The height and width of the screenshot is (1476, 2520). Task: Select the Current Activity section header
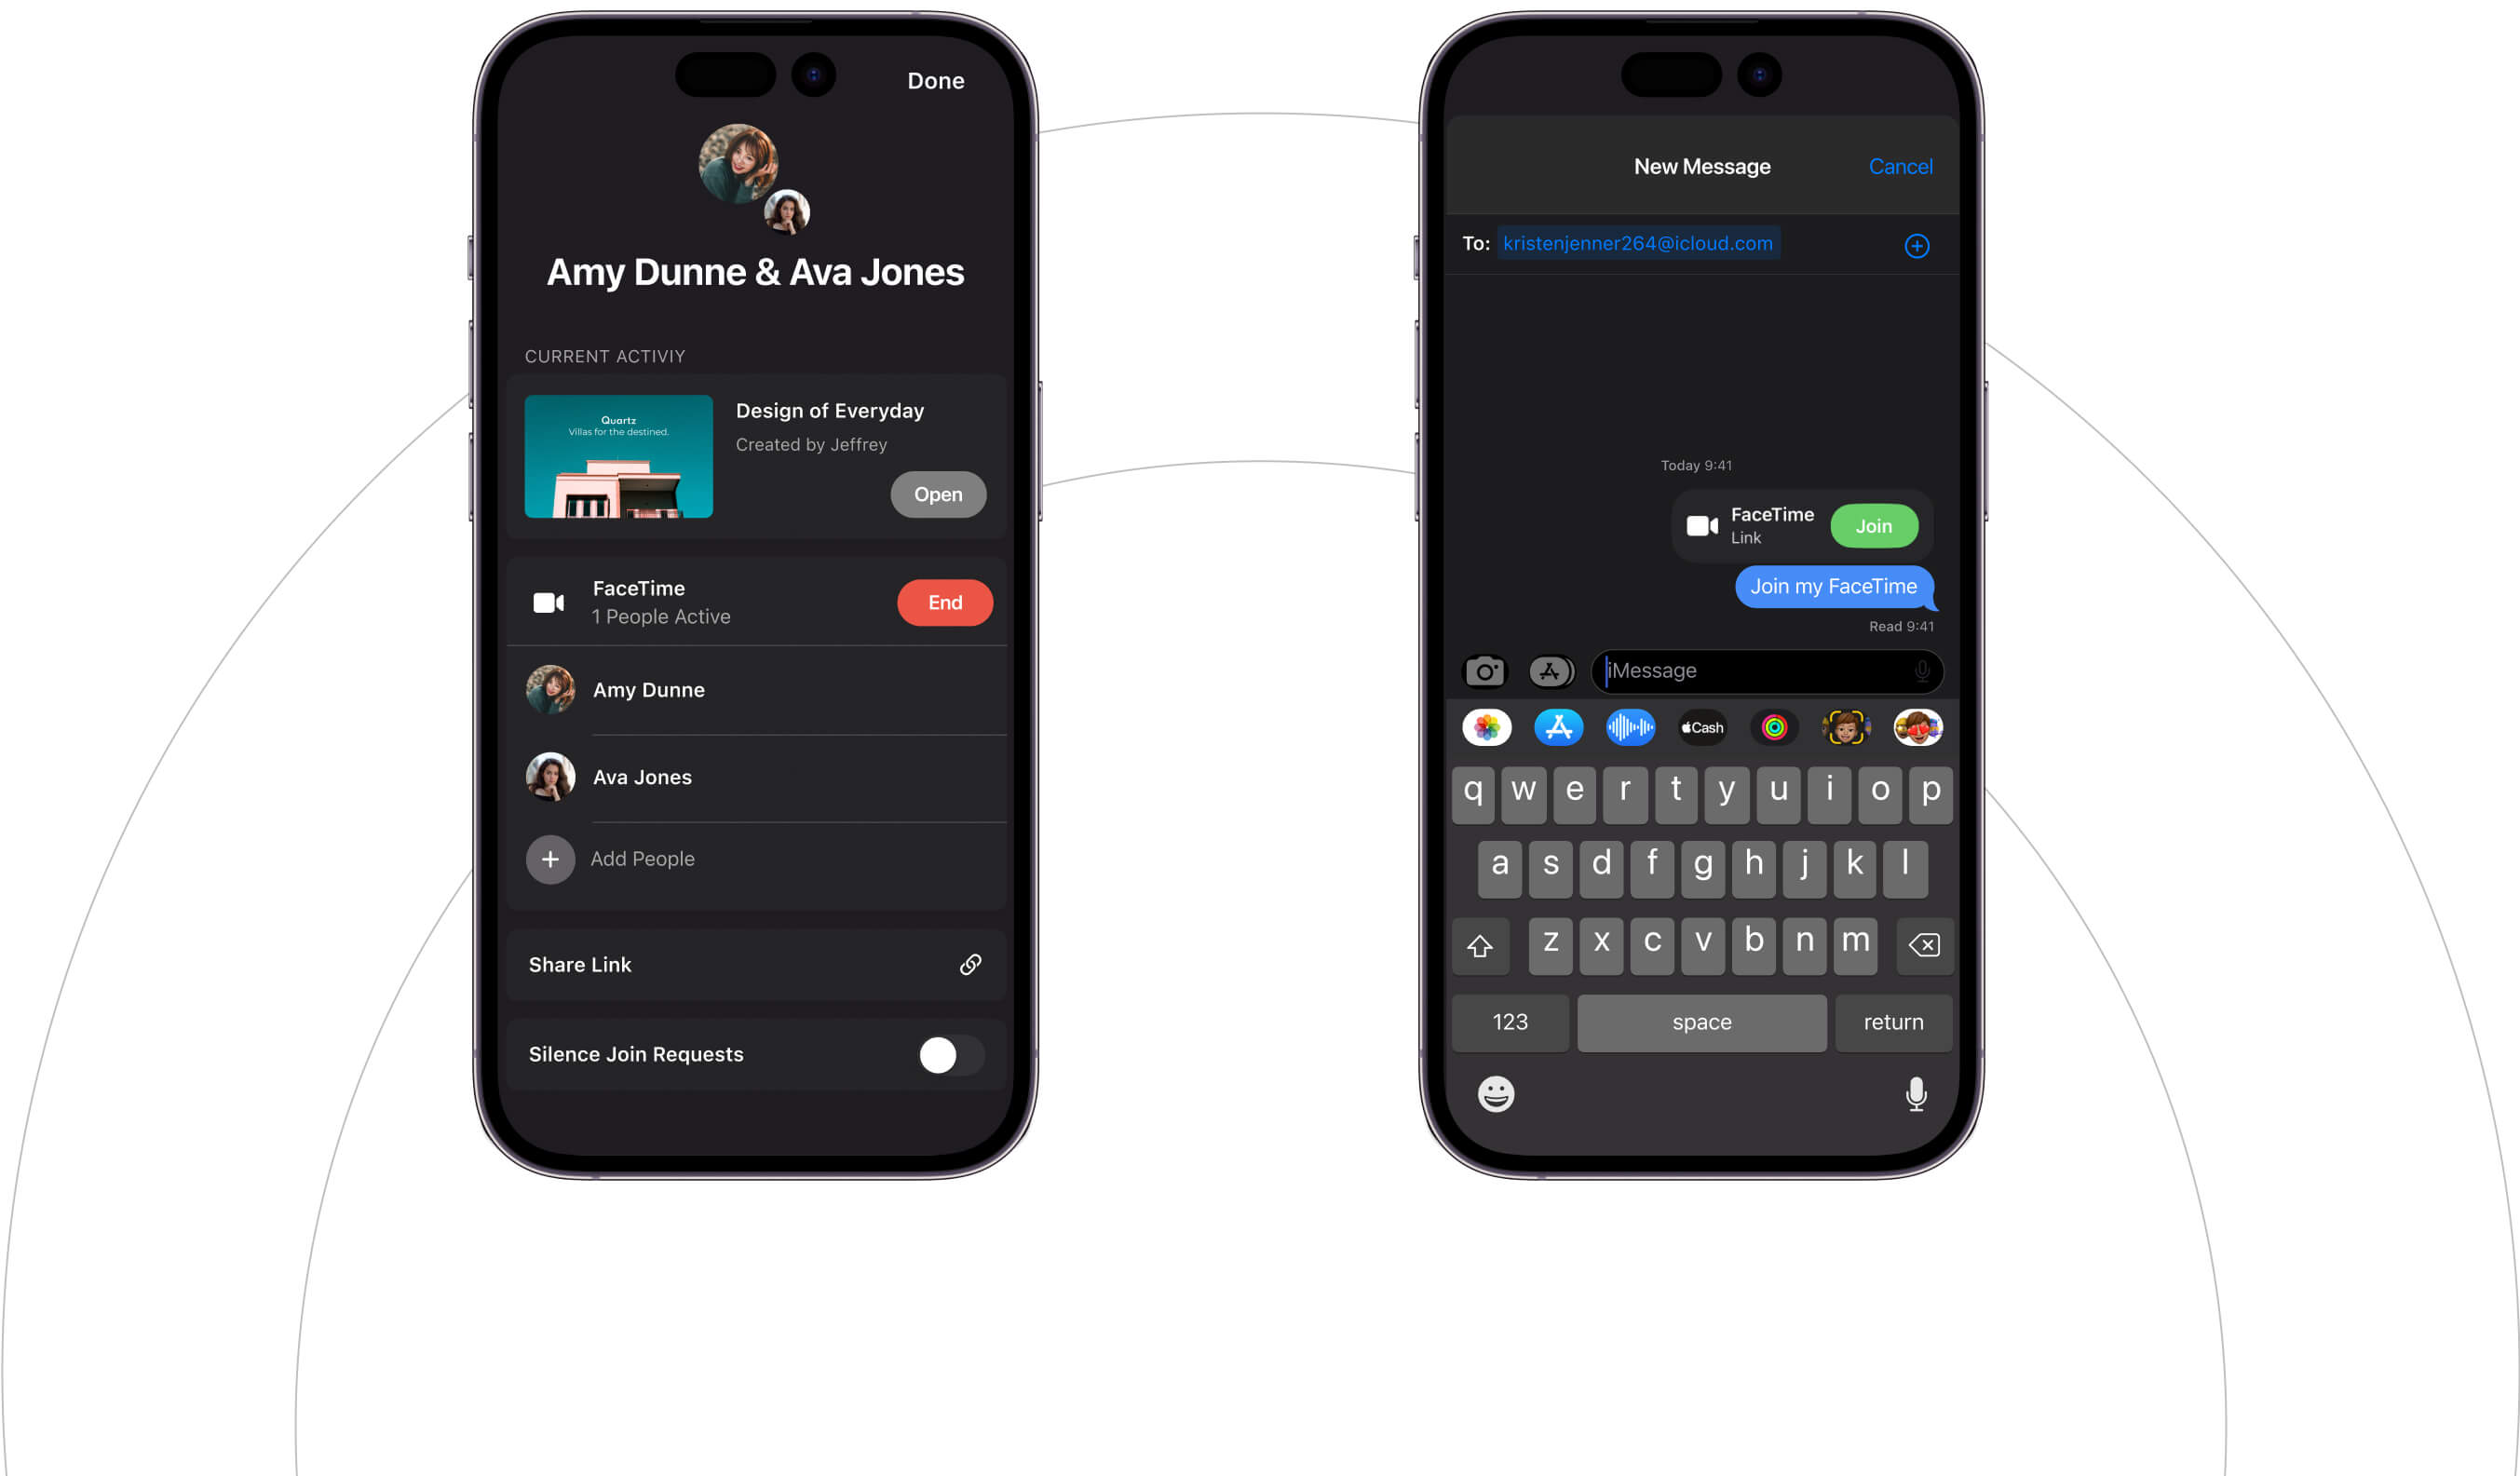606,355
